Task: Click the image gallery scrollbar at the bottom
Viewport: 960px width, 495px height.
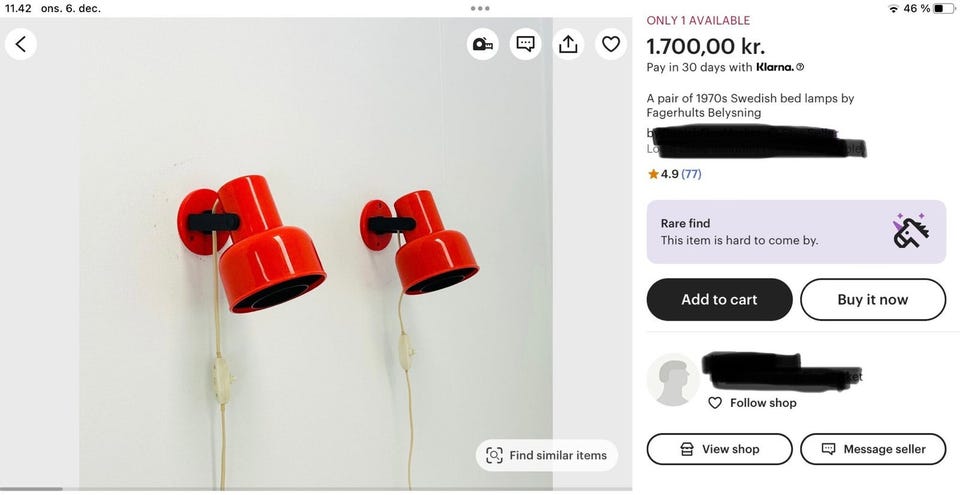Action: tap(32, 489)
